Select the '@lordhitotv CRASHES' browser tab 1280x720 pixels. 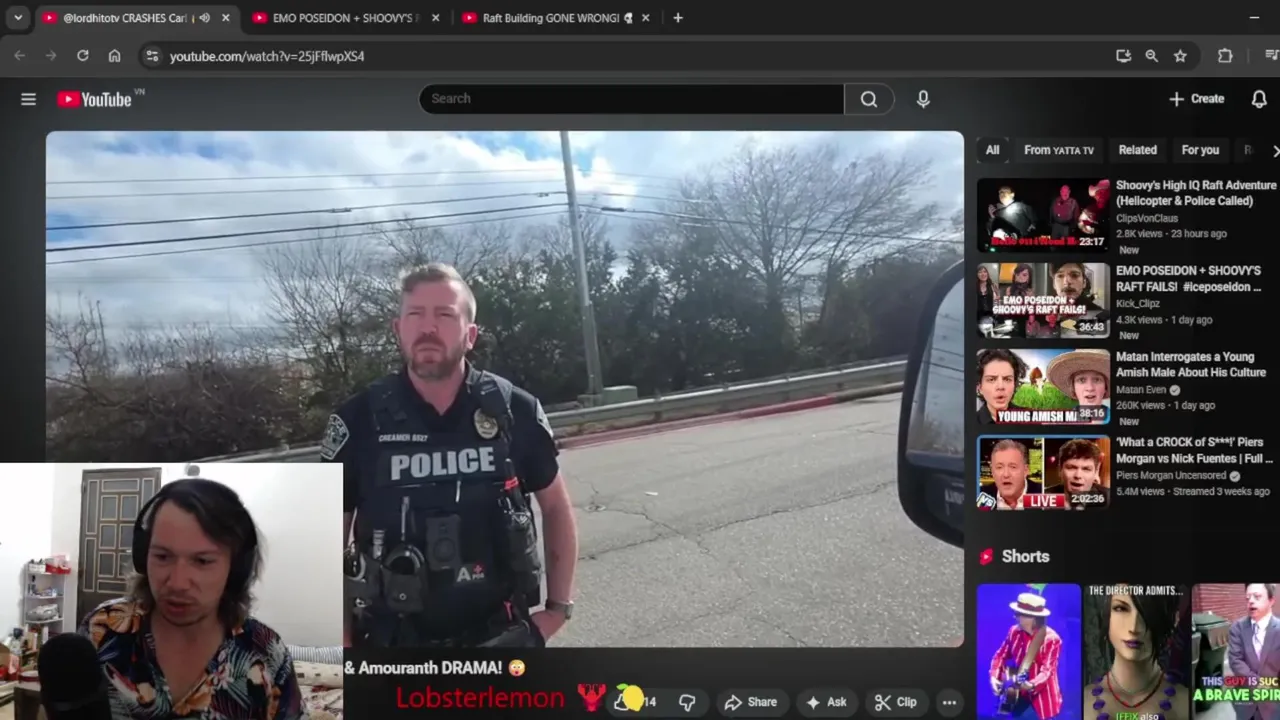coord(138,18)
